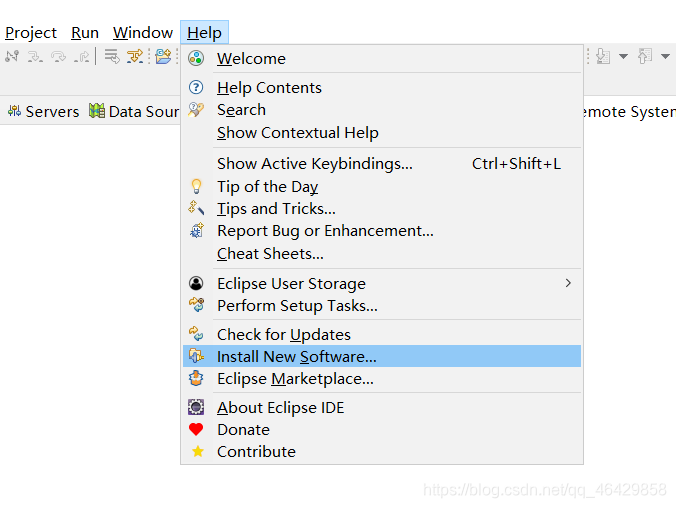Viewport: 676px width, 508px height.
Task: Click the Step Return toolbar icon
Action: 81,56
